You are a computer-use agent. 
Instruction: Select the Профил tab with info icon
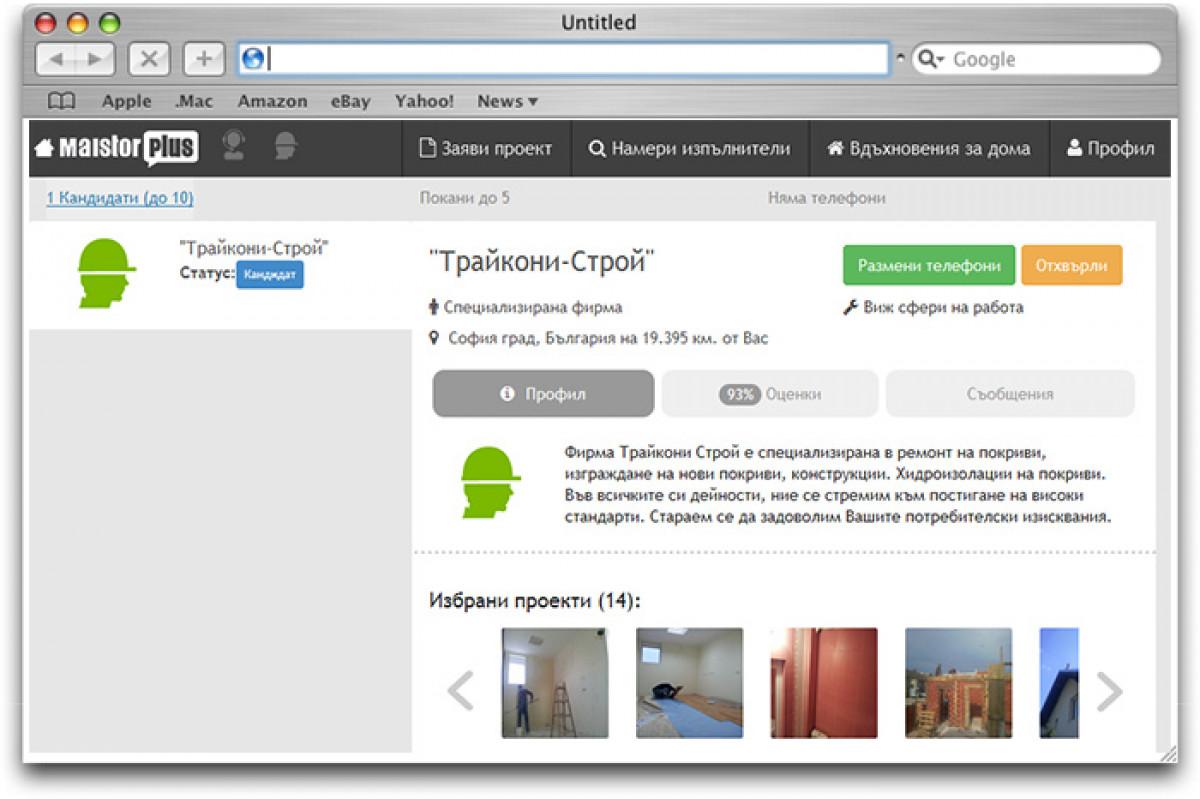click(x=543, y=394)
